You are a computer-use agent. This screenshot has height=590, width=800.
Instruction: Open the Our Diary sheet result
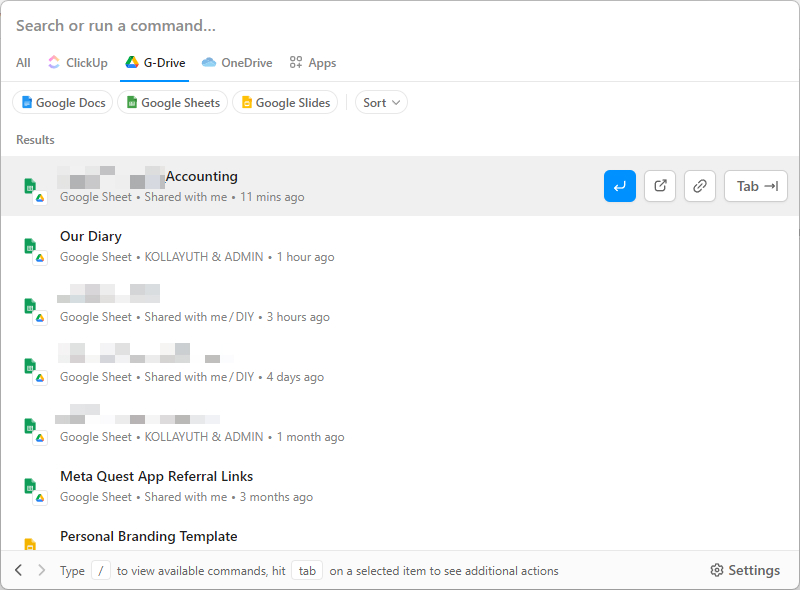pyautogui.click(x=400, y=246)
